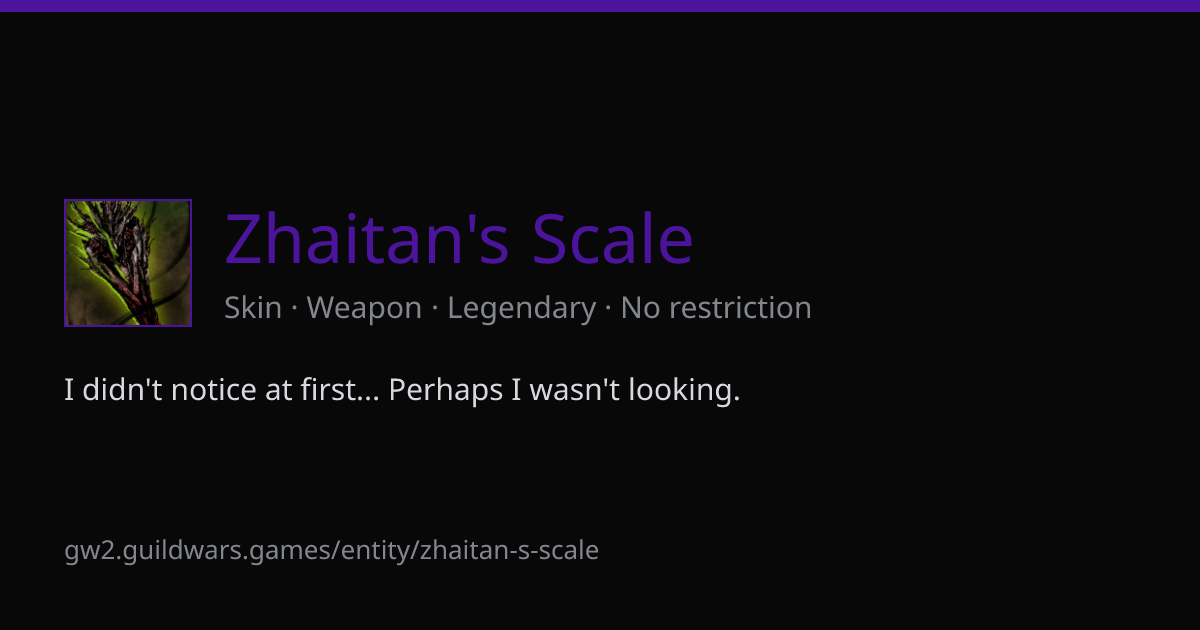Click the word "looking." ending the description
The image size is (1200, 630).
click(685, 390)
